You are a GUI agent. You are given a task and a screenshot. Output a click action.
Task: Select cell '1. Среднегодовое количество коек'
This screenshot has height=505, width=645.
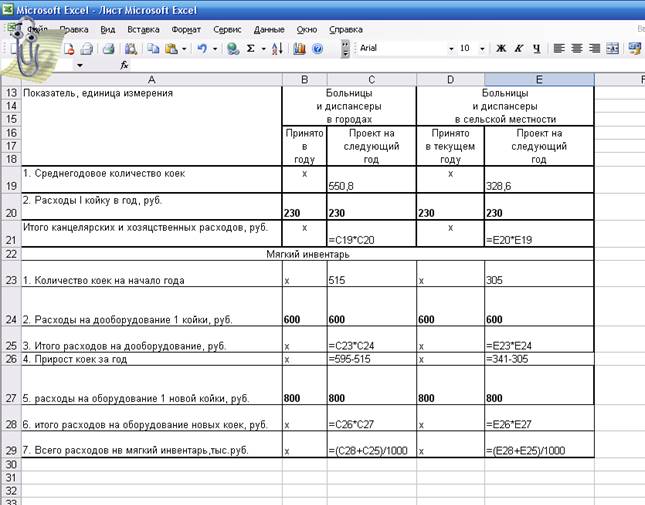click(151, 179)
